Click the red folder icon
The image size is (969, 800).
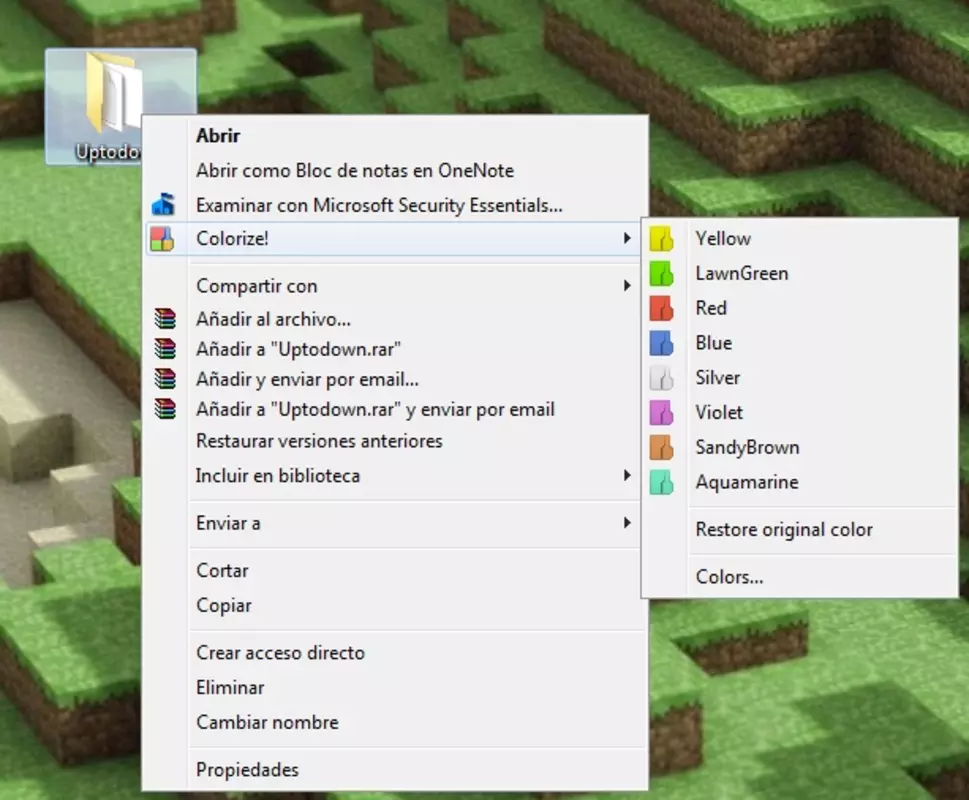(661, 308)
